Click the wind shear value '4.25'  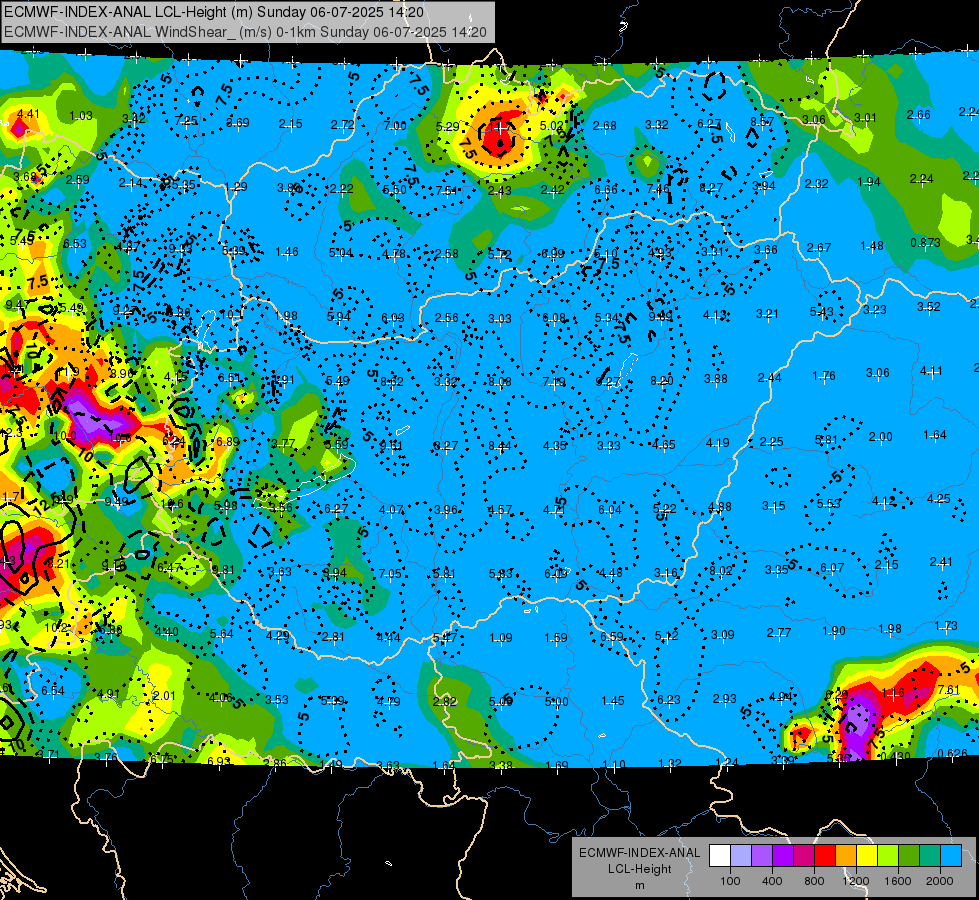click(938, 498)
